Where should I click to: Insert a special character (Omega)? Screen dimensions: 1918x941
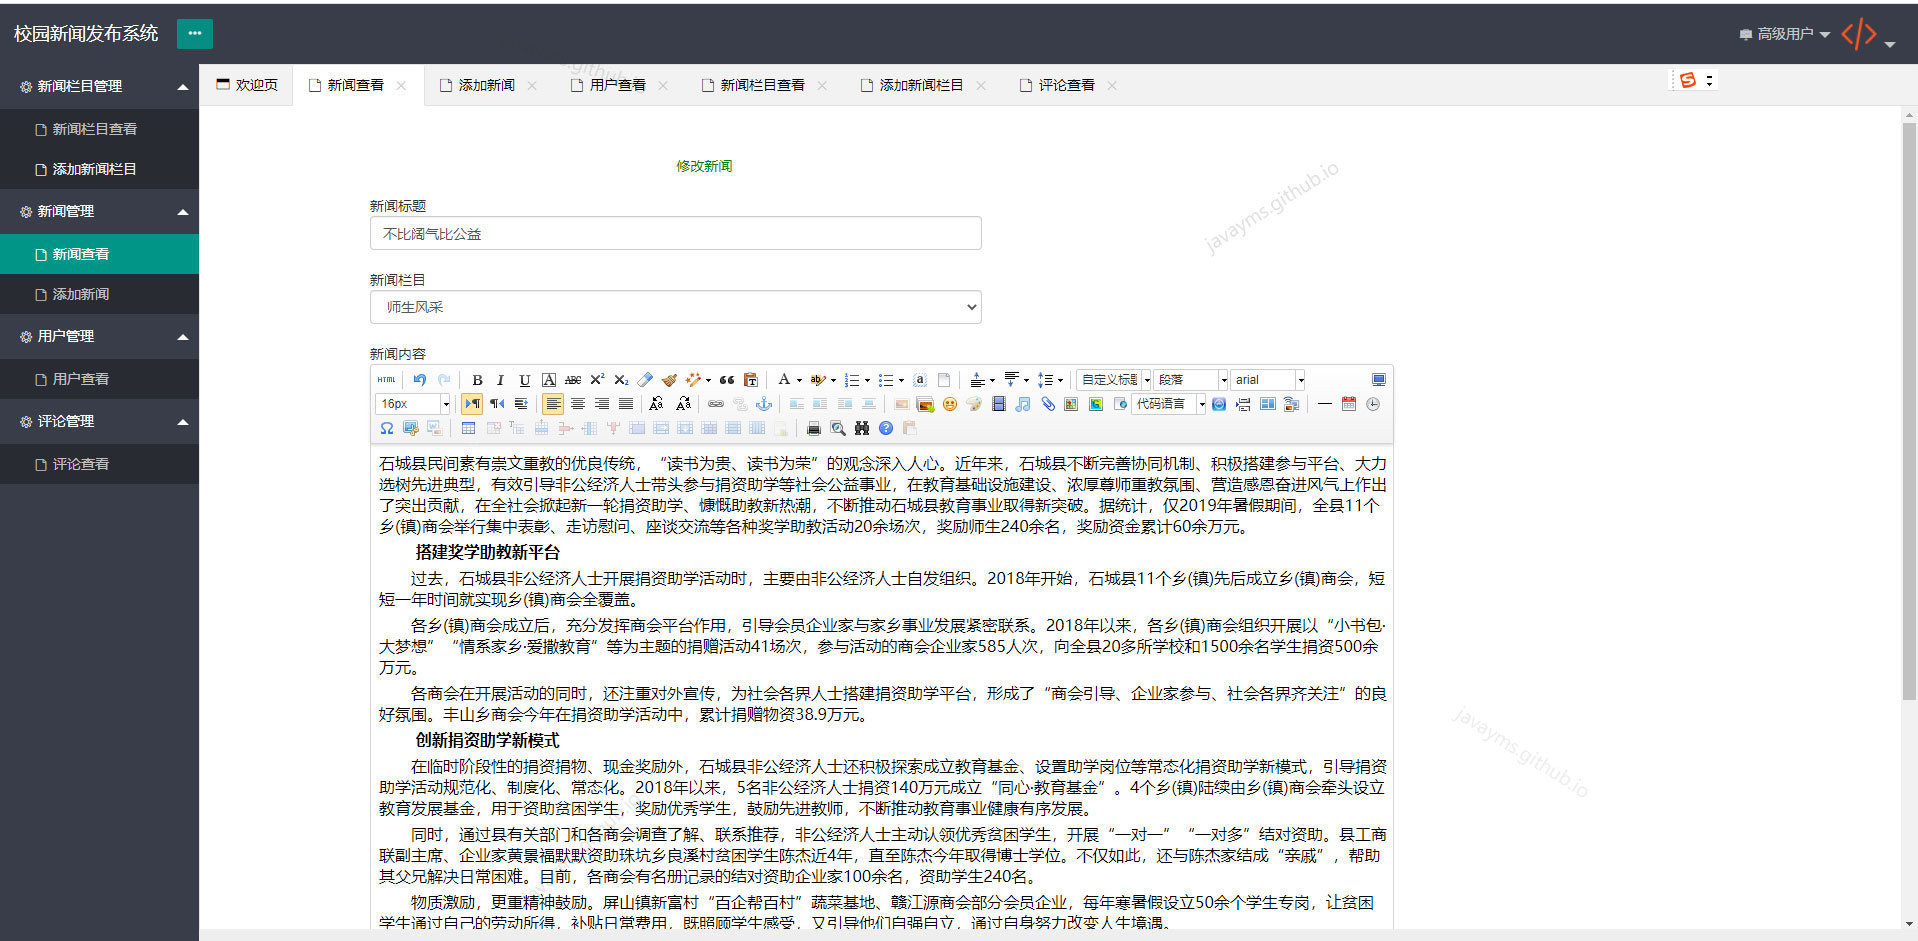[386, 428]
